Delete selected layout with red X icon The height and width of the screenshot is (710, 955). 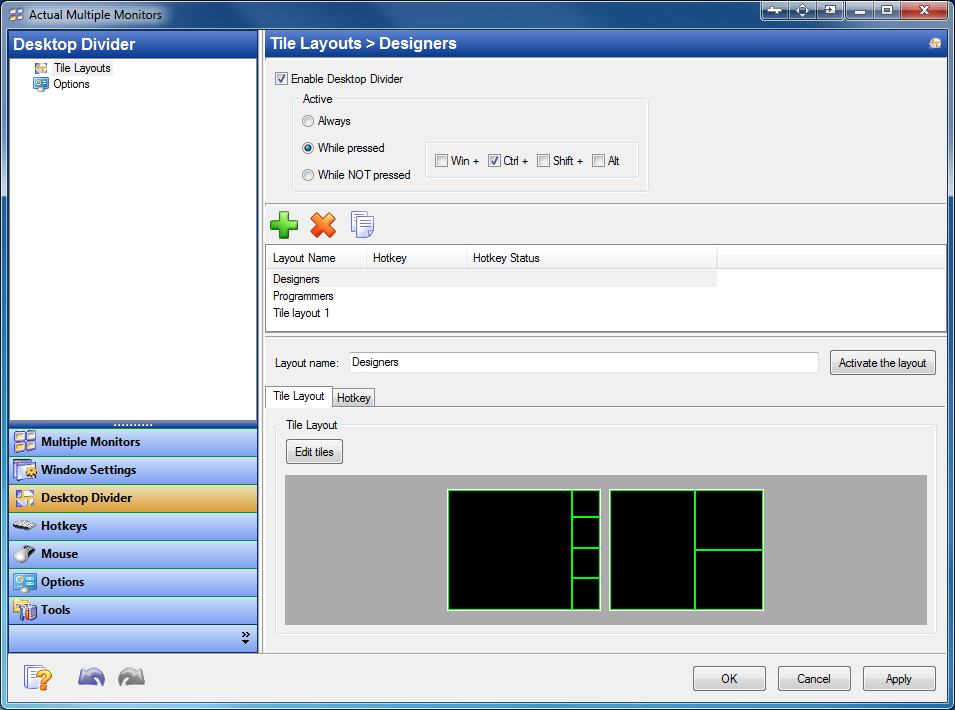point(323,225)
